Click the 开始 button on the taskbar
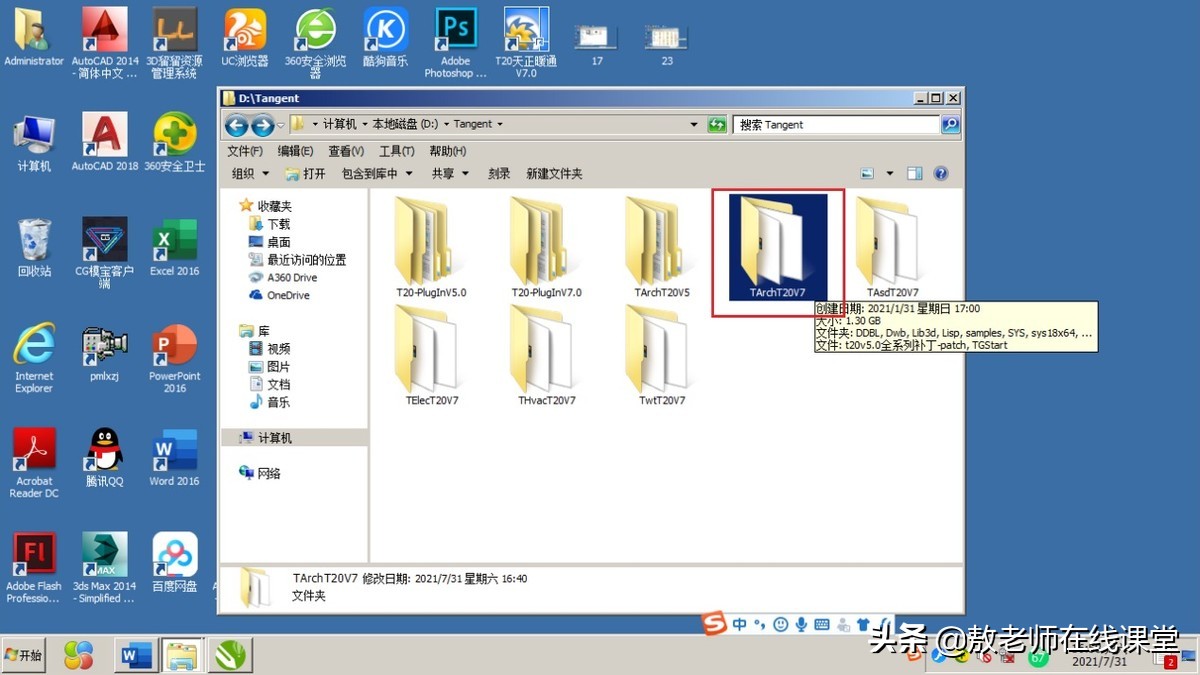The height and width of the screenshot is (675, 1200). (x=24, y=655)
